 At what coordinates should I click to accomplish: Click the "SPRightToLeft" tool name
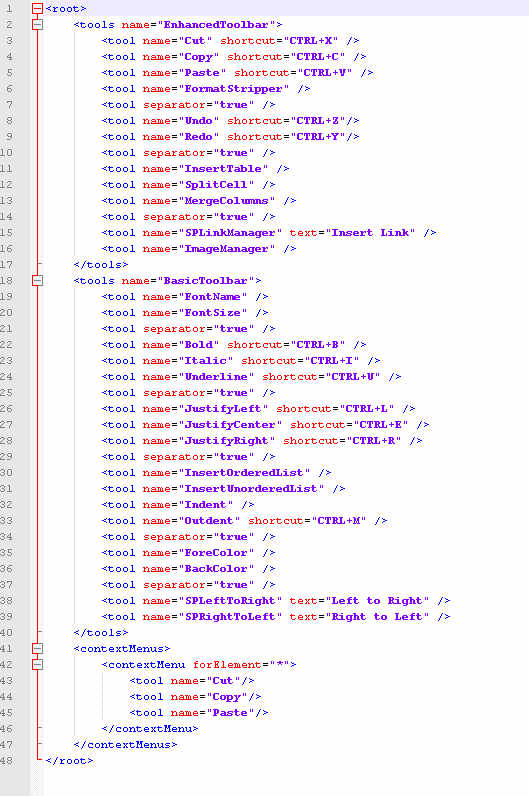point(230,616)
